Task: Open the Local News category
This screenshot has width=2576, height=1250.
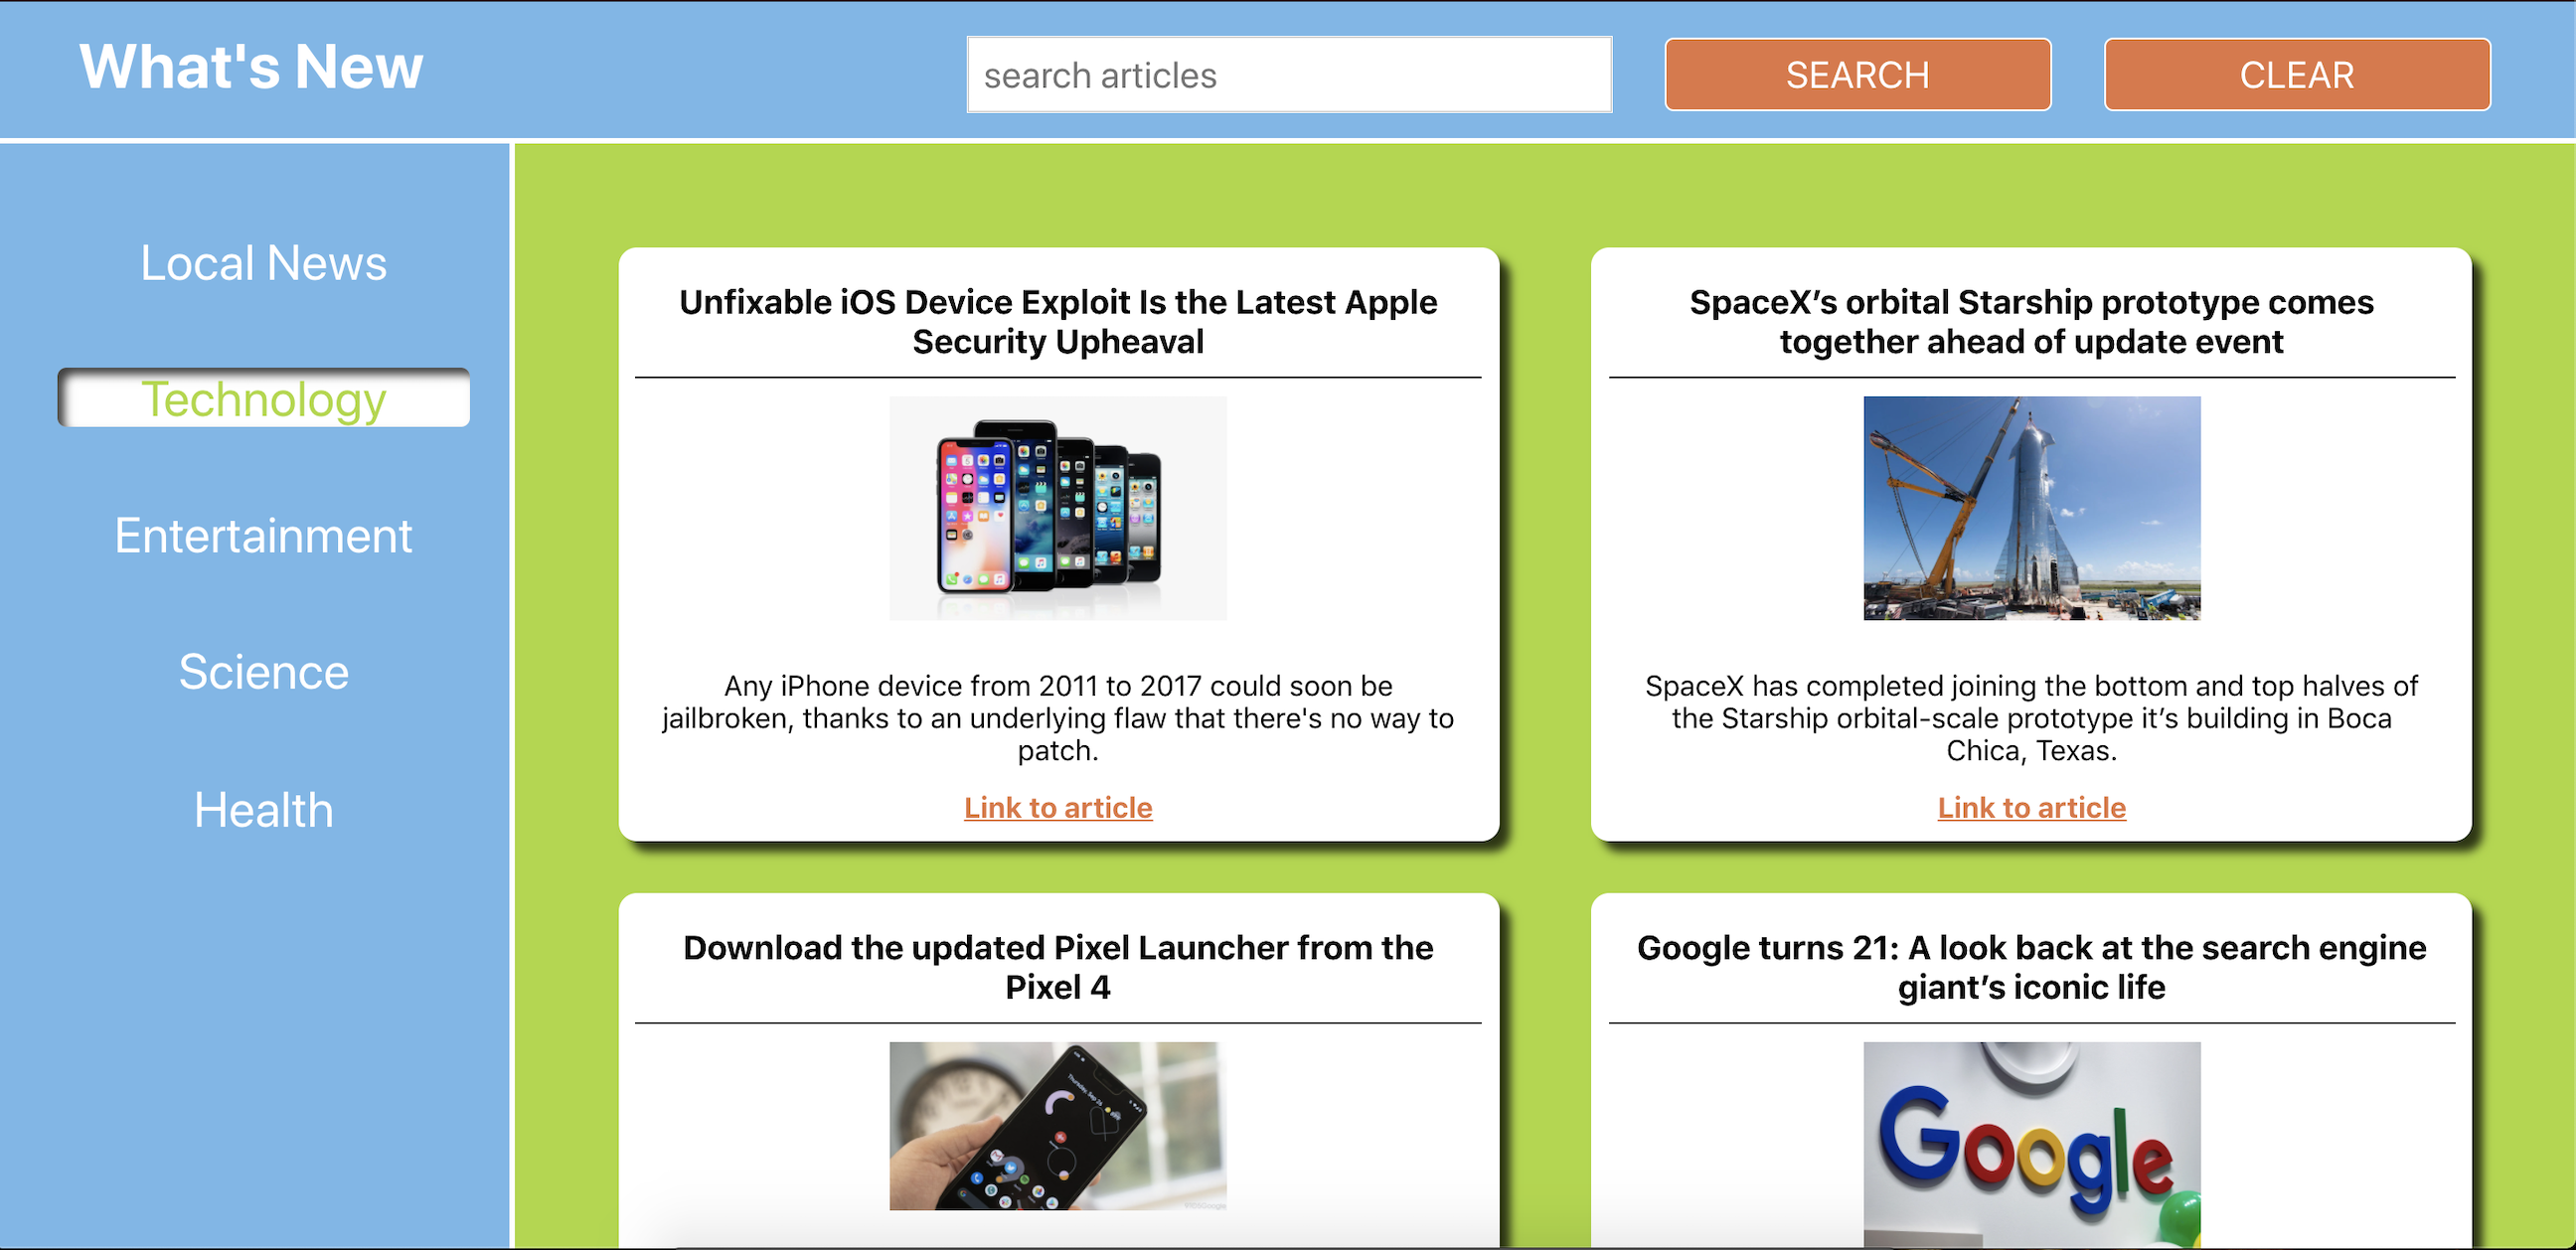Action: point(263,263)
